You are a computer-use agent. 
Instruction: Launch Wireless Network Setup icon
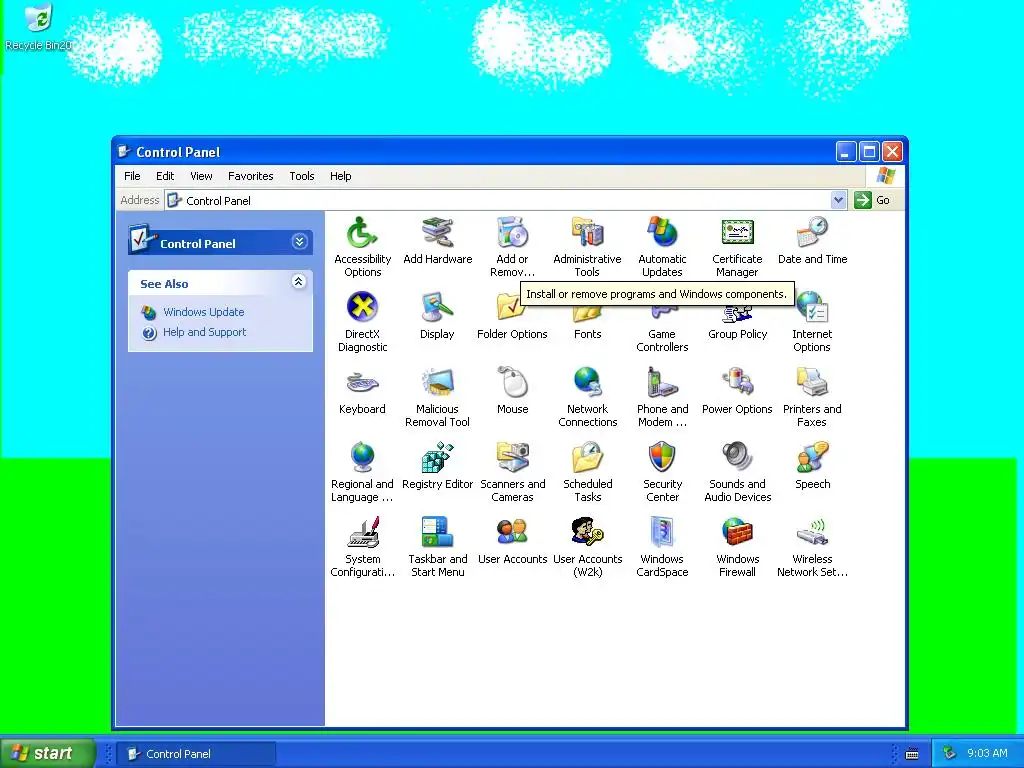tap(812, 533)
